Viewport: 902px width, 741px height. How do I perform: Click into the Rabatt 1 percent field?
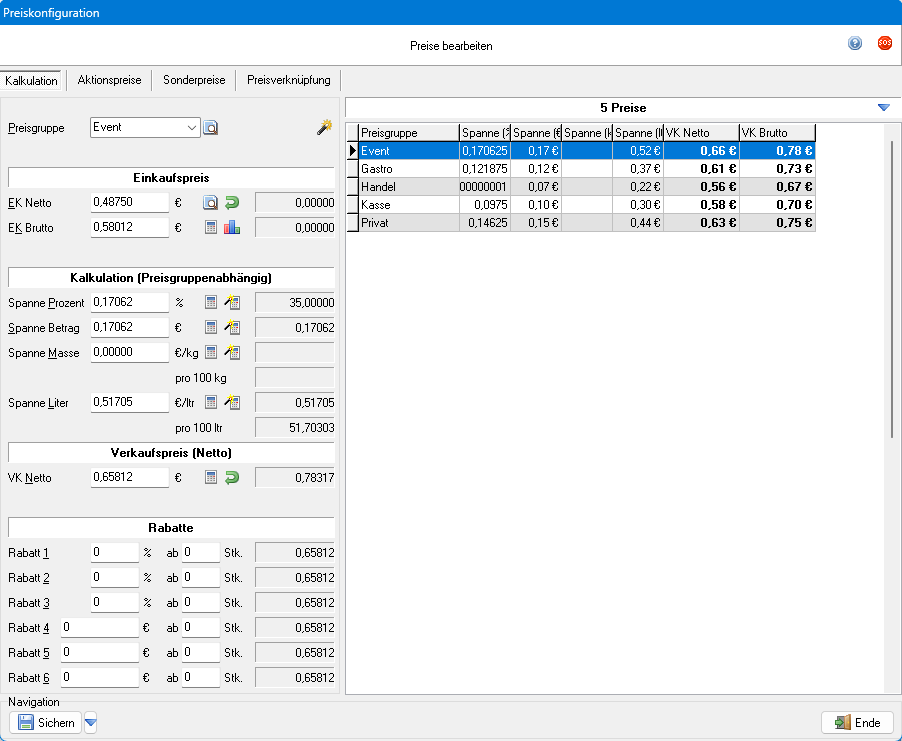point(114,553)
